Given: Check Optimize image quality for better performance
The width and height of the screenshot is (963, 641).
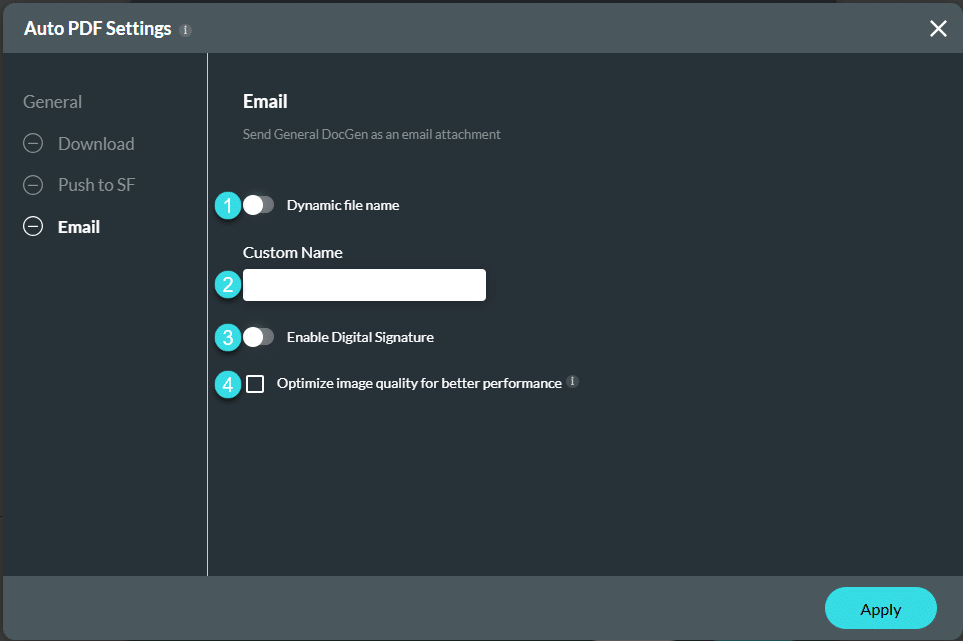Looking at the screenshot, I should [x=255, y=383].
